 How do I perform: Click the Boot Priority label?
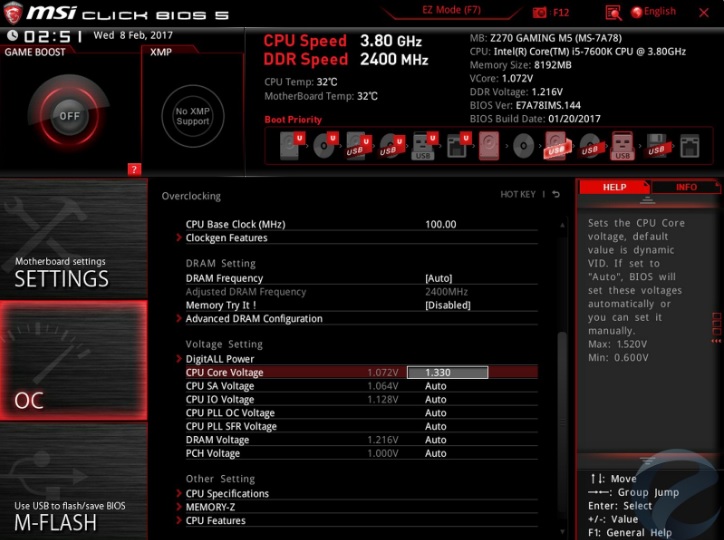[293, 120]
